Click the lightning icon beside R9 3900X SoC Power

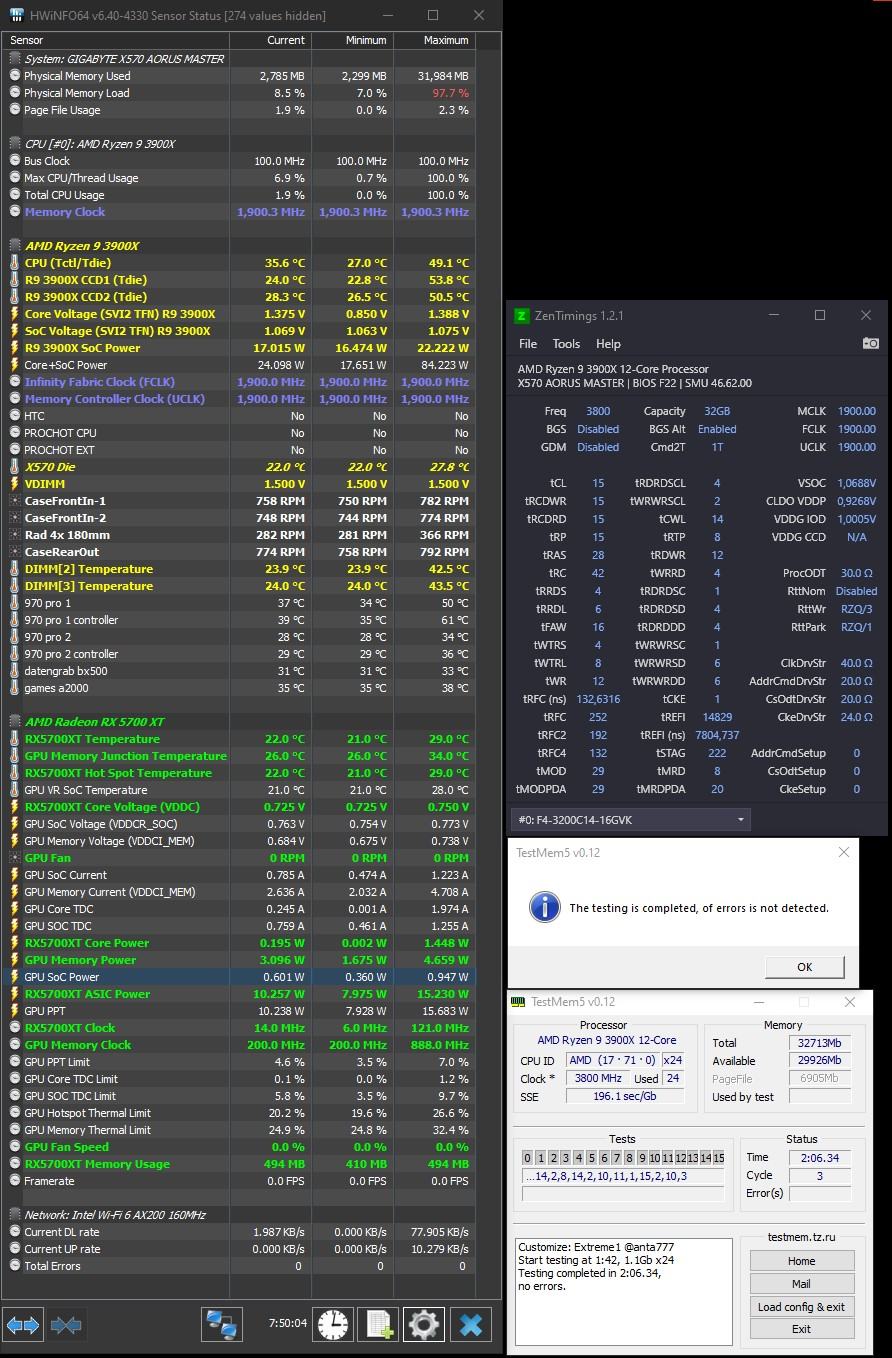[14, 348]
